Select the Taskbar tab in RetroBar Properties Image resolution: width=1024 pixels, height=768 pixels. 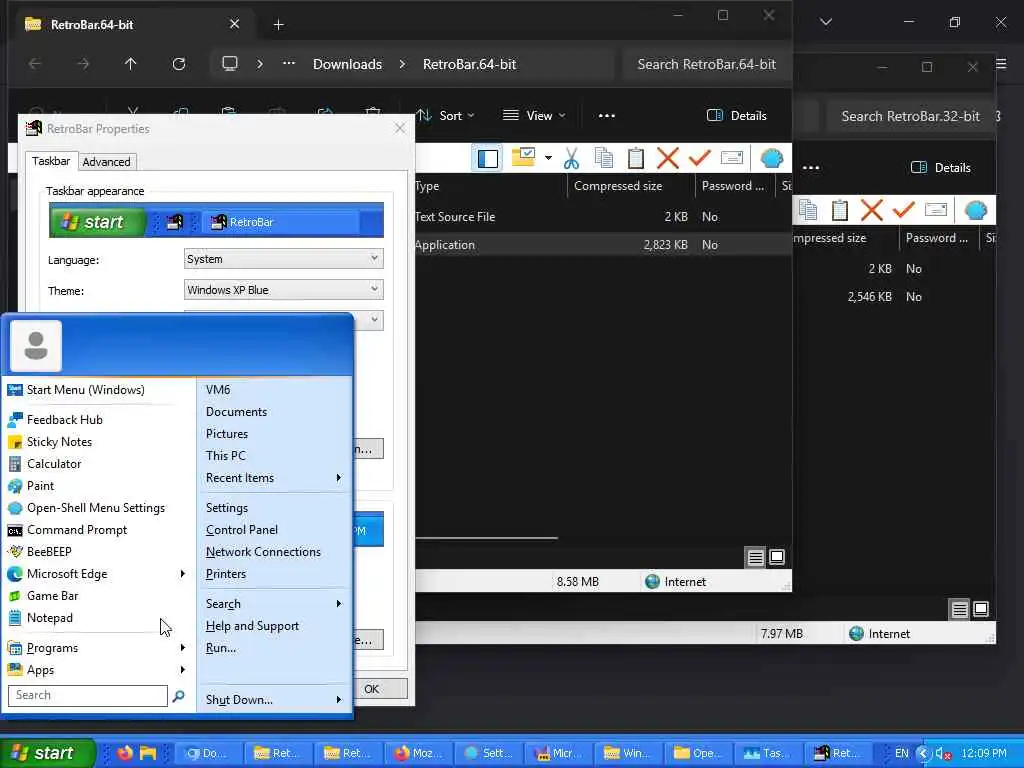click(51, 161)
